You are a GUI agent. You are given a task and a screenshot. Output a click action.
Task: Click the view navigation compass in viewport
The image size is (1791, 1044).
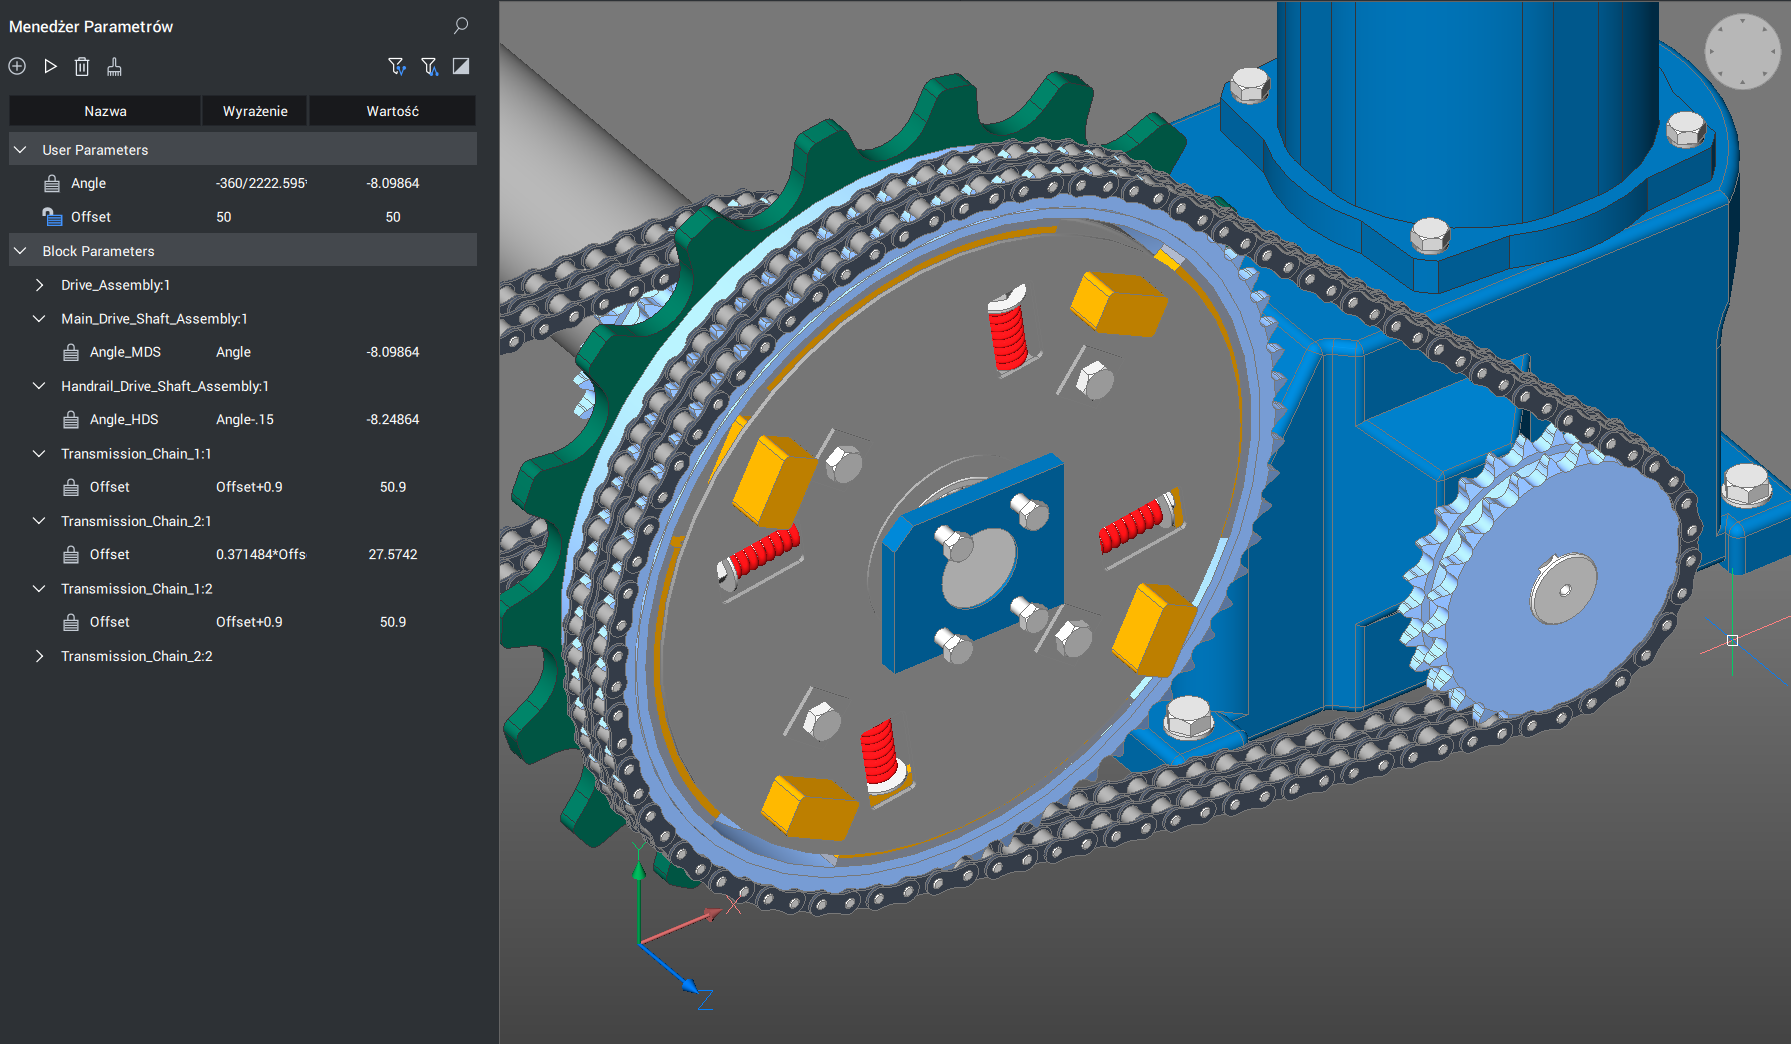(1742, 52)
